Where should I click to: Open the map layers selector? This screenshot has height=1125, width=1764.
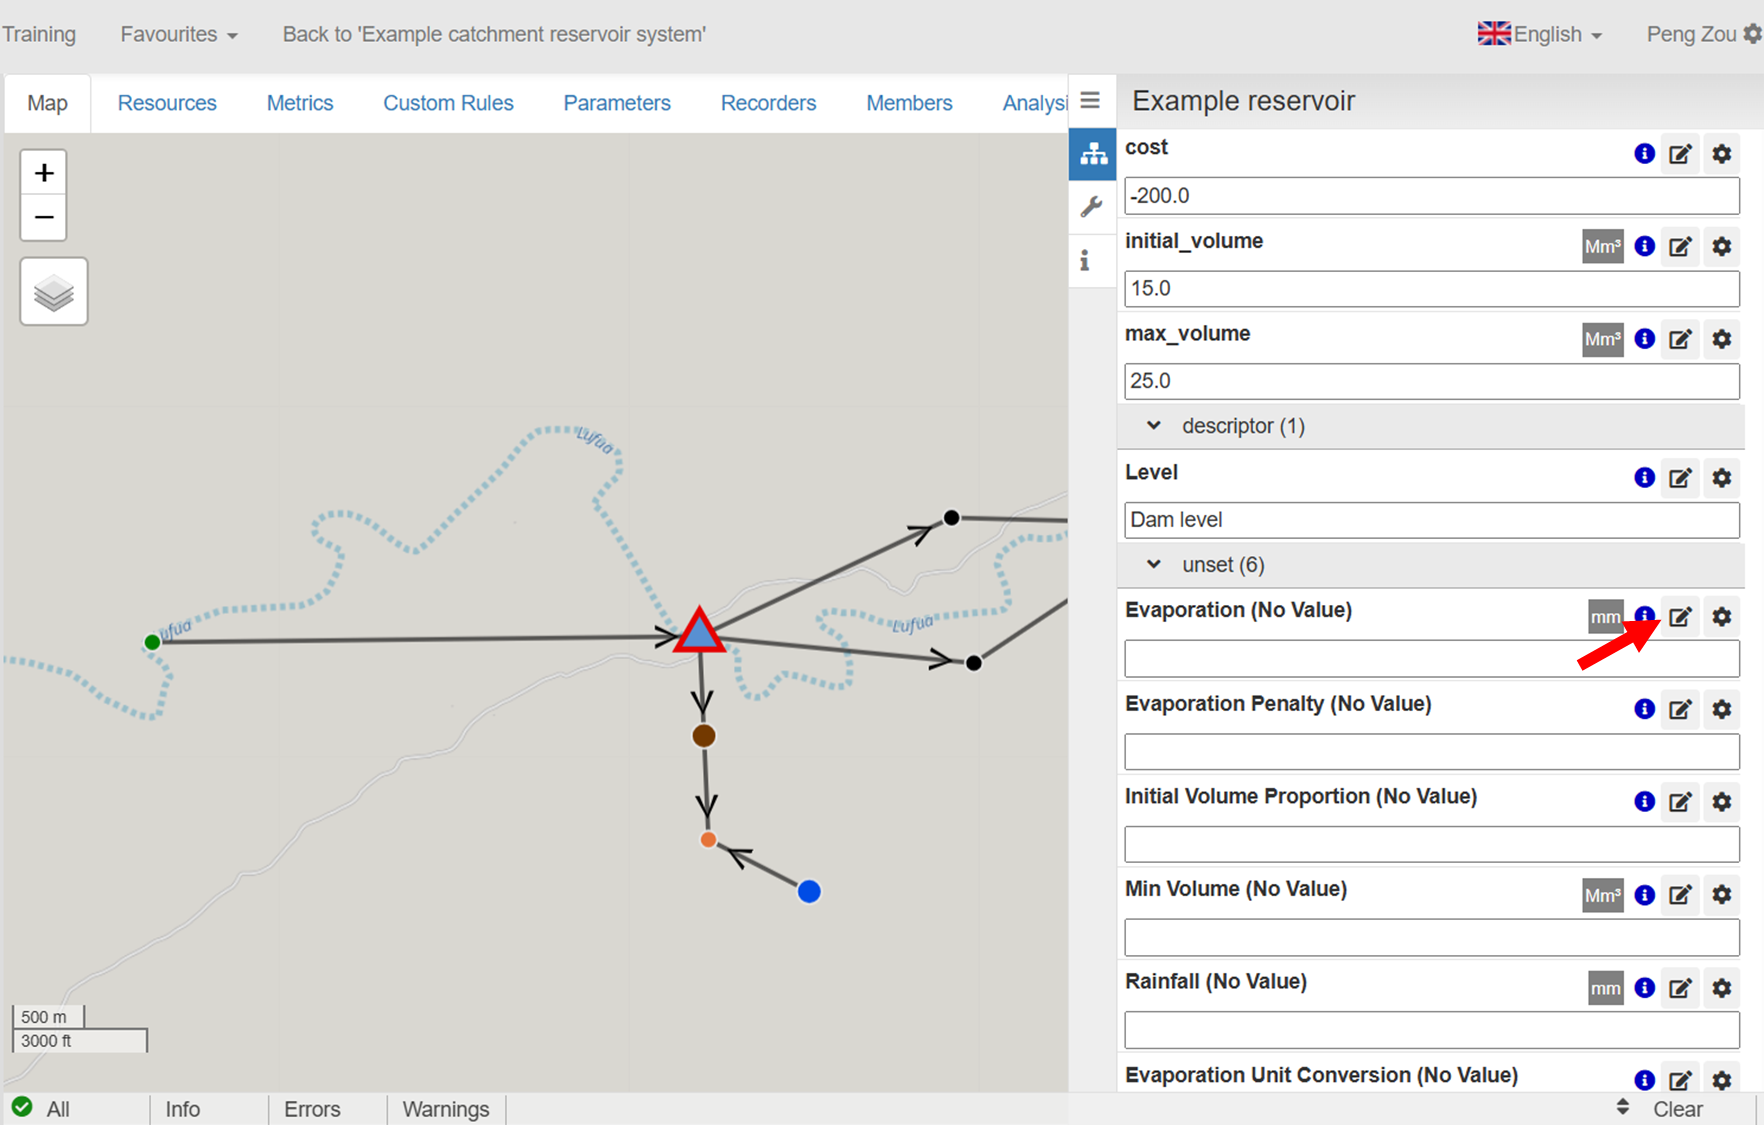[54, 292]
